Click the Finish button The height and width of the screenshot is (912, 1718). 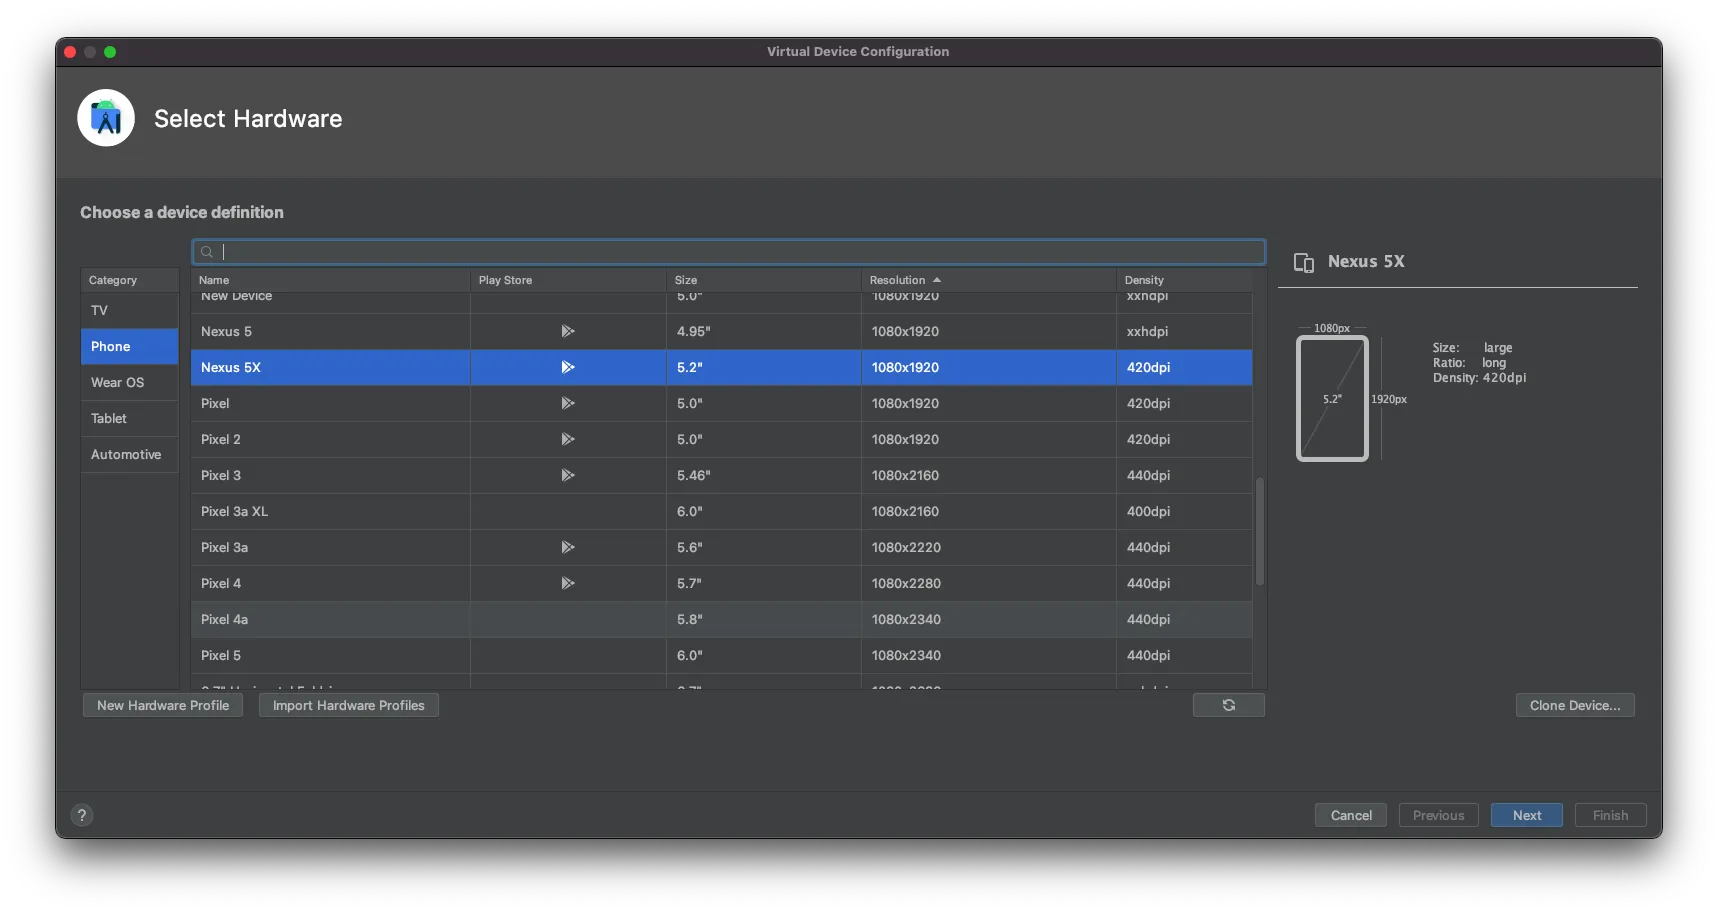point(1610,815)
